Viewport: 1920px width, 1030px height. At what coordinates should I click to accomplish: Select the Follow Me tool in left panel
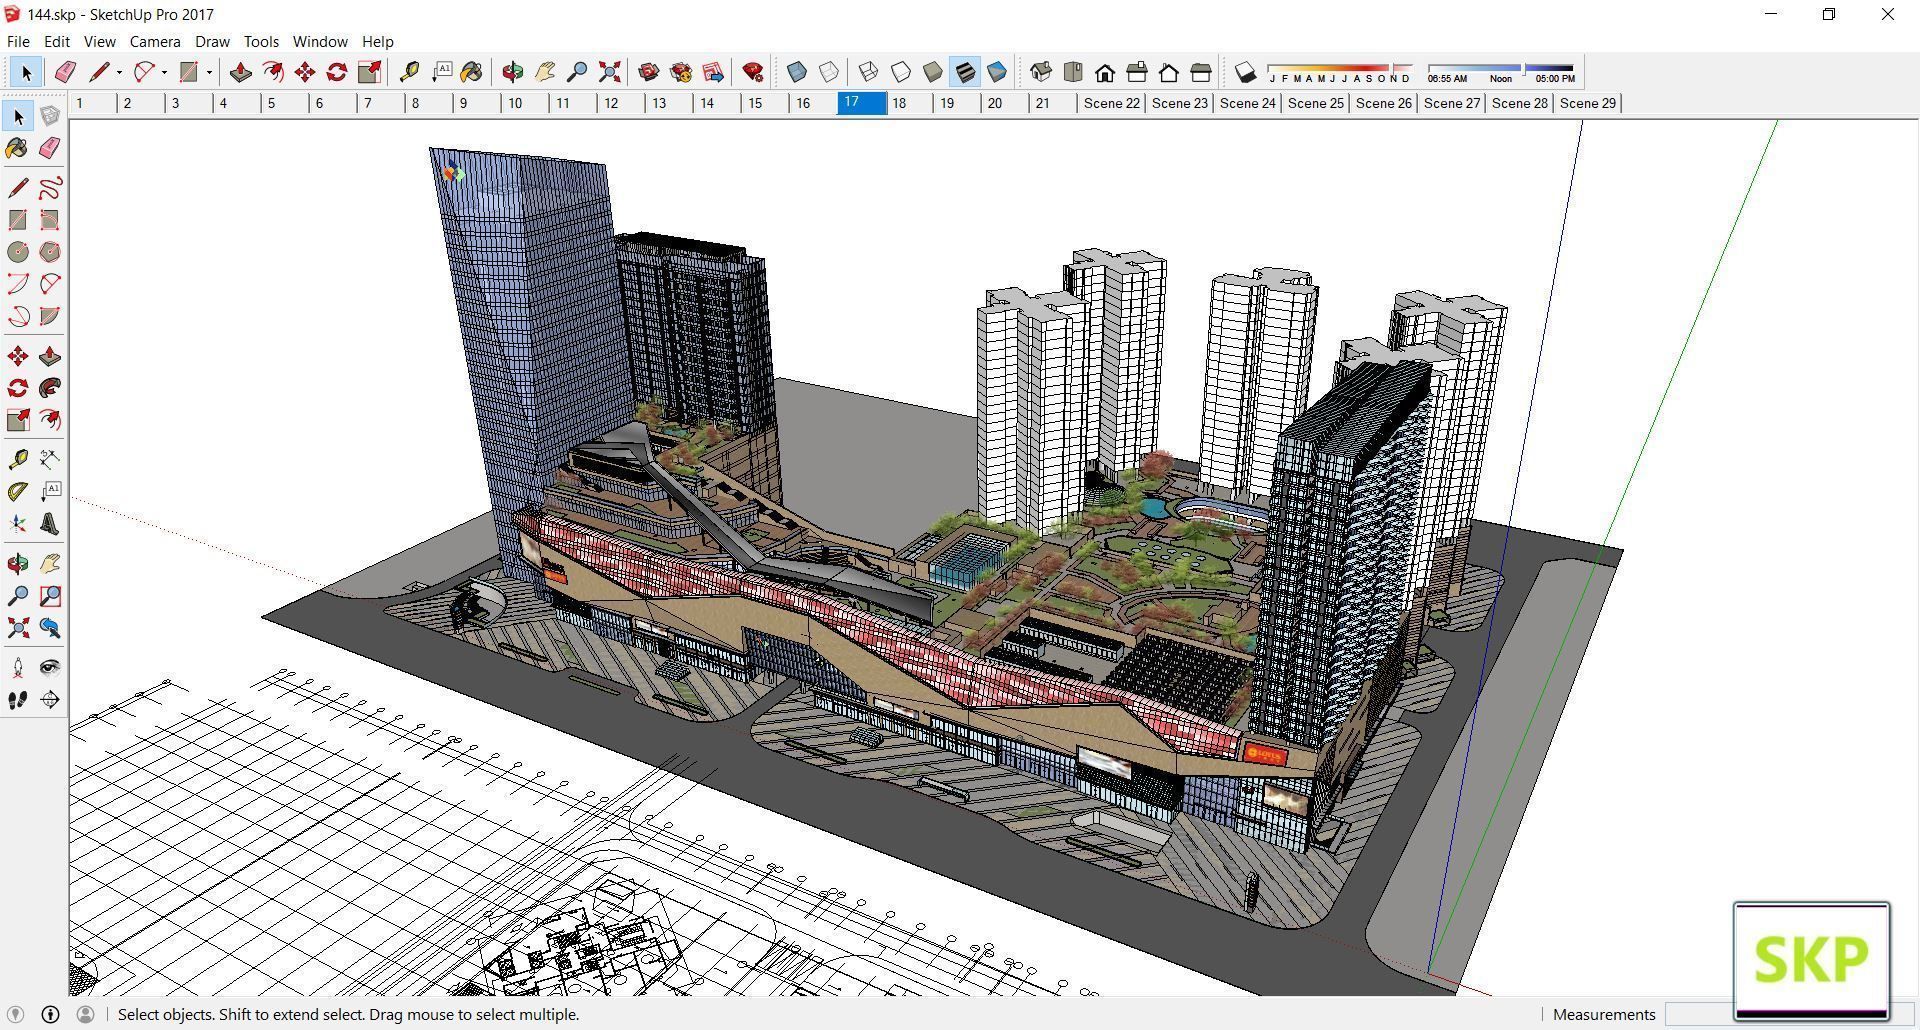tap(50, 388)
